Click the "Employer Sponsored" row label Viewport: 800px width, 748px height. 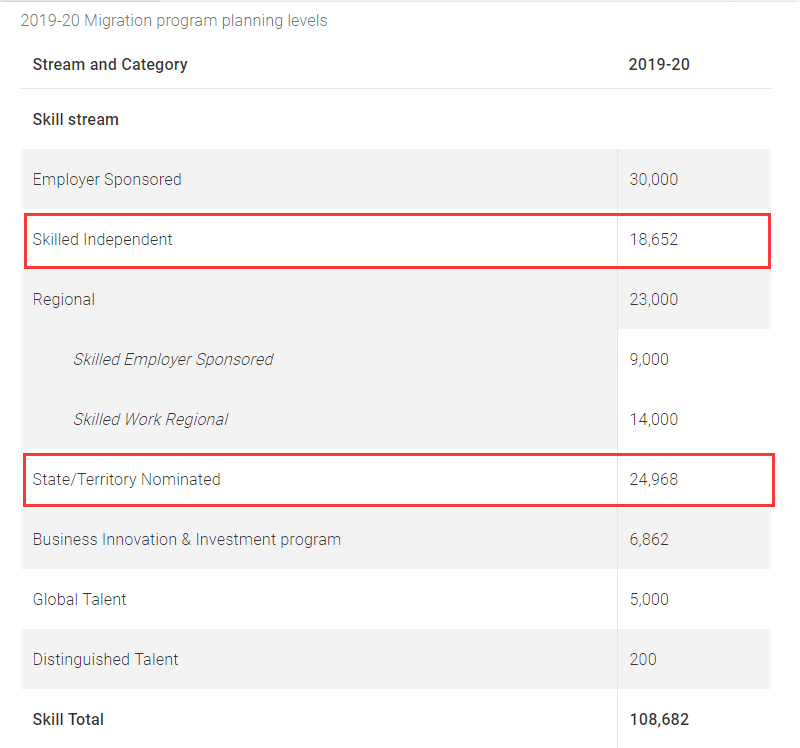click(x=107, y=179)
